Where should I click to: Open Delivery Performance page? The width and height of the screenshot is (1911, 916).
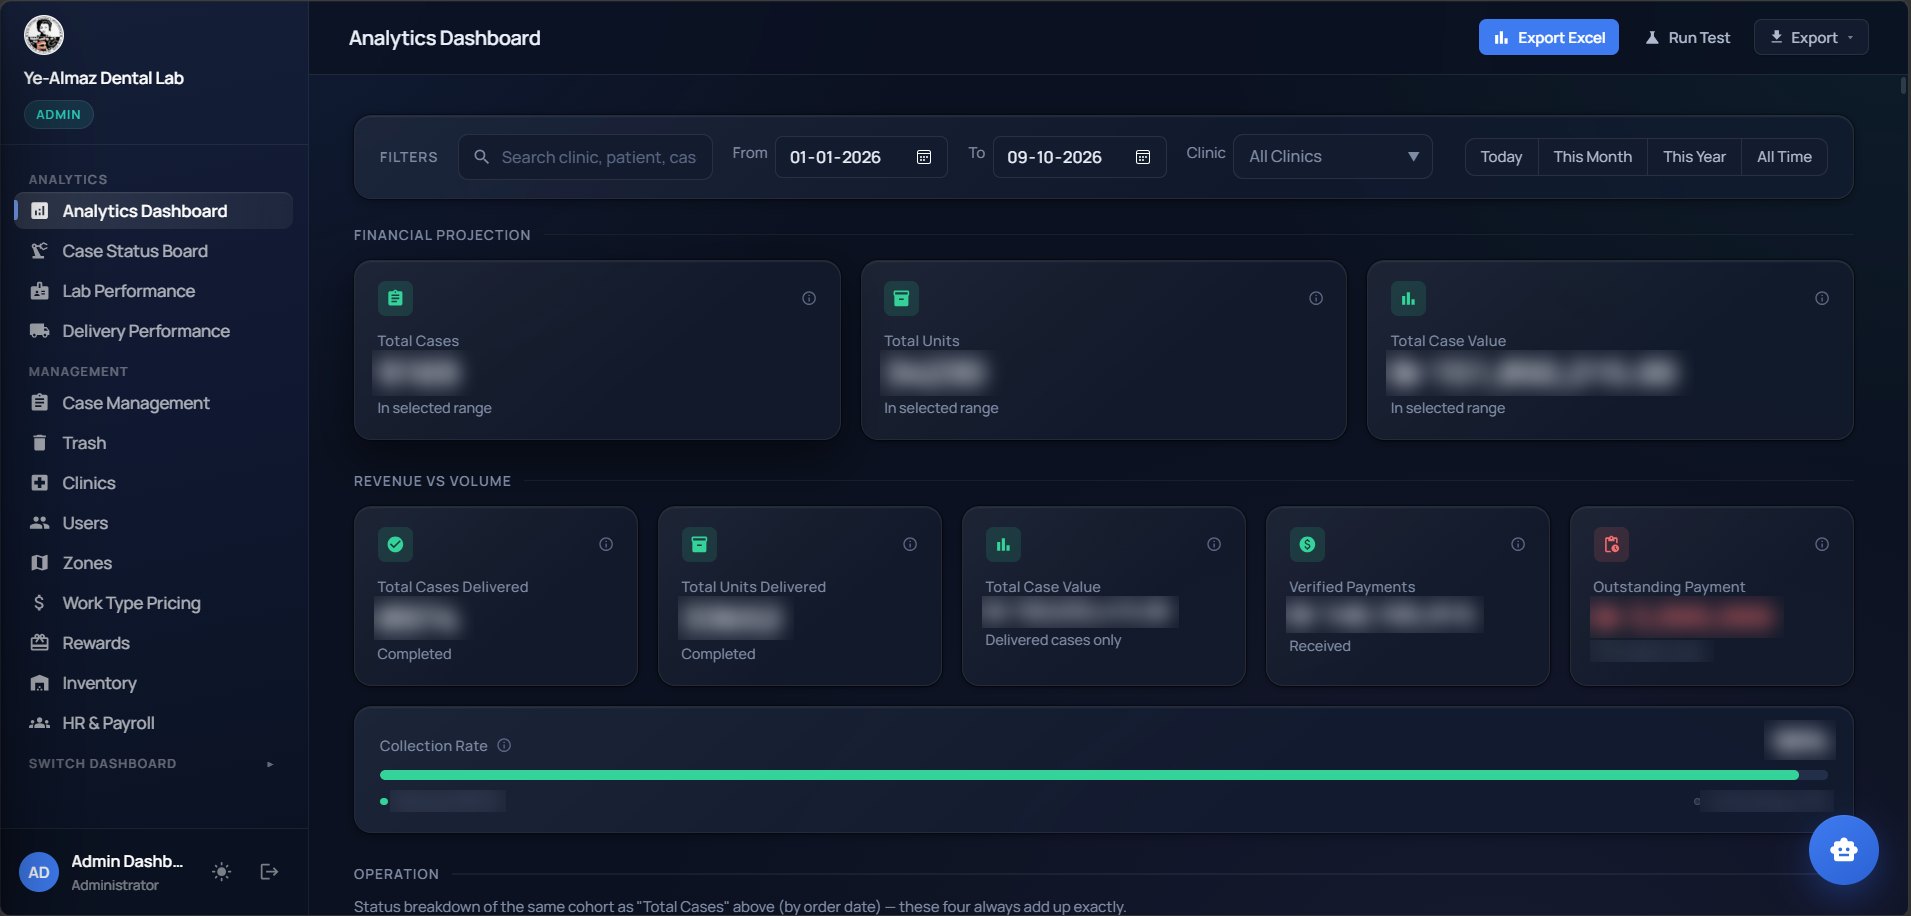pyautogui.click(x=153, y=331)
